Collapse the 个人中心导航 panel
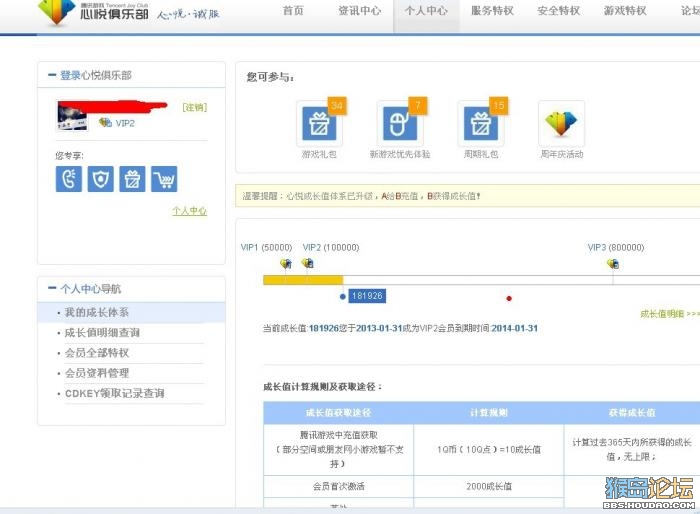Screen dimensions: 700x514 coord(52,288)
